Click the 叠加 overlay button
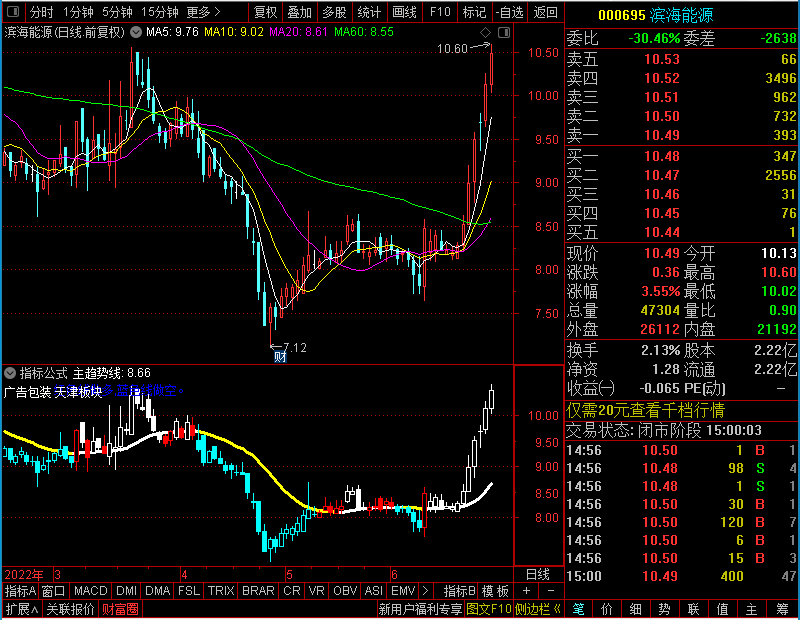This screenshot has width=800, height=620. tap(299, 12)
